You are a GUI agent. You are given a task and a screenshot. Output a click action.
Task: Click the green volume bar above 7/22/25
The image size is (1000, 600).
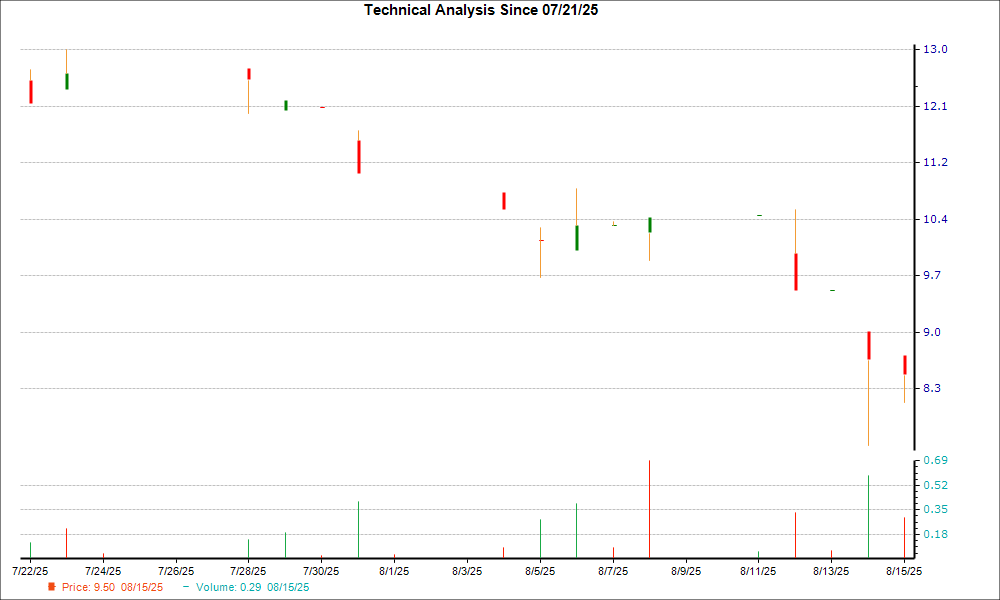click(30, 550)
